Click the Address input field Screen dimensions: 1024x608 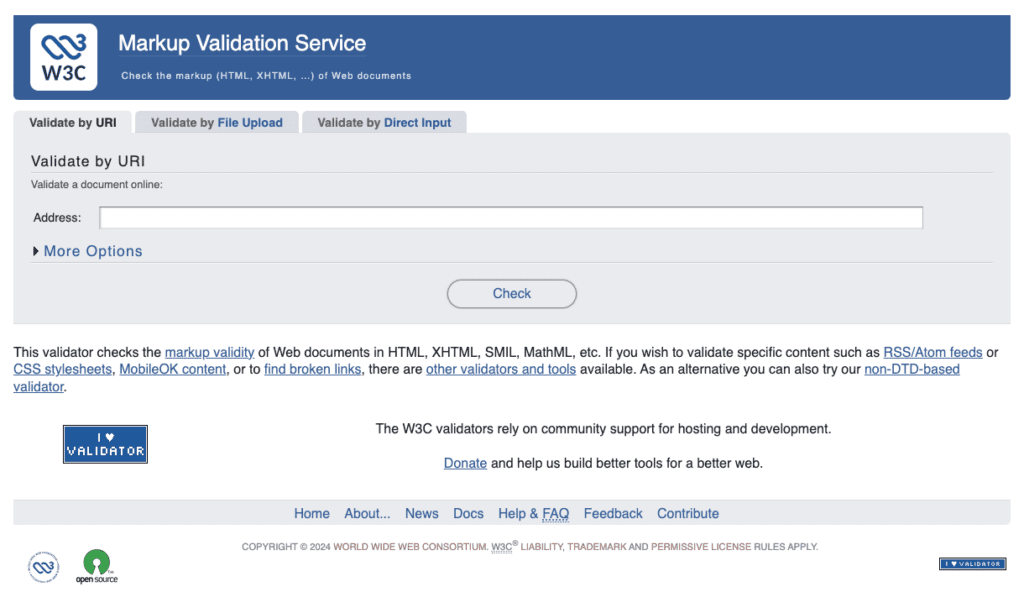[x=511, y=217]
